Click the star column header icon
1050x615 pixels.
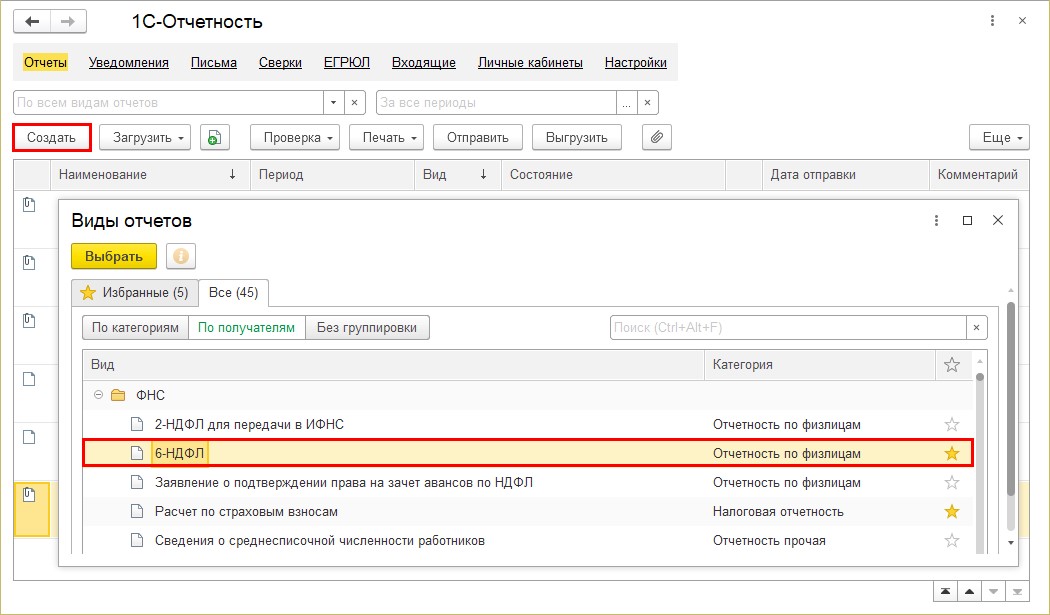point(952,364)
